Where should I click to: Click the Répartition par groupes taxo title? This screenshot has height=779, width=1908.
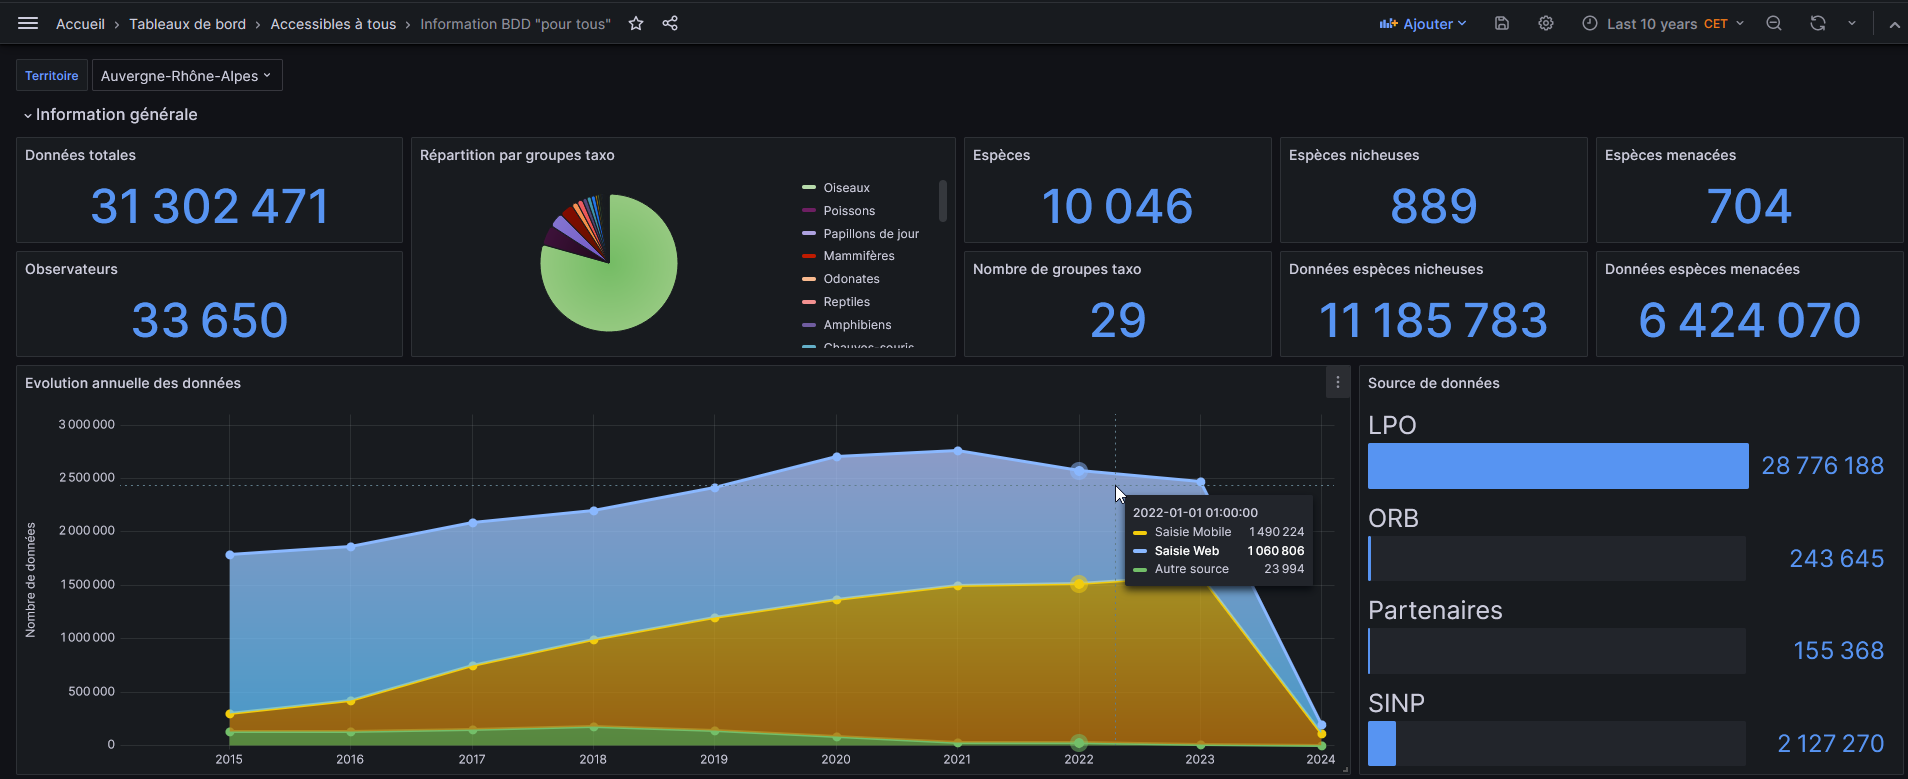click(x=517, y=155)
